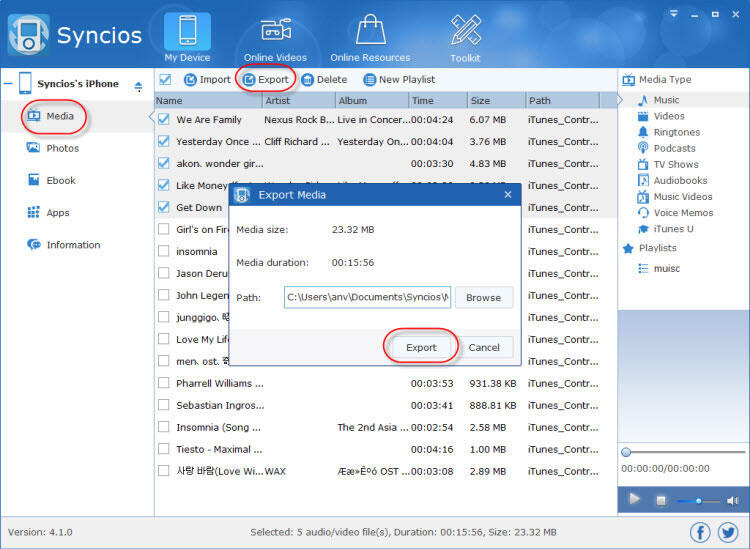Click the Import toolbar button
750x549 pixels.
pyautogui.click(x=207, y=79)
